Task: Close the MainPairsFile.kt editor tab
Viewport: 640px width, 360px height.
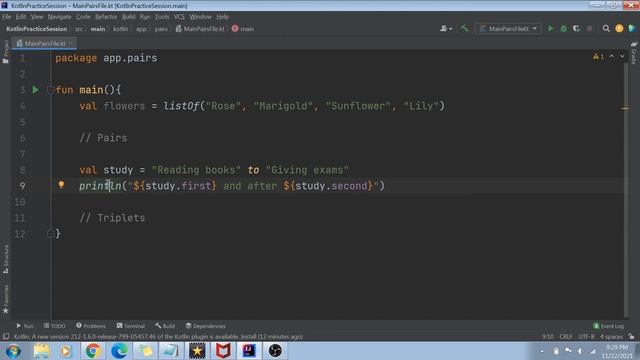Action: click(71, 43)
